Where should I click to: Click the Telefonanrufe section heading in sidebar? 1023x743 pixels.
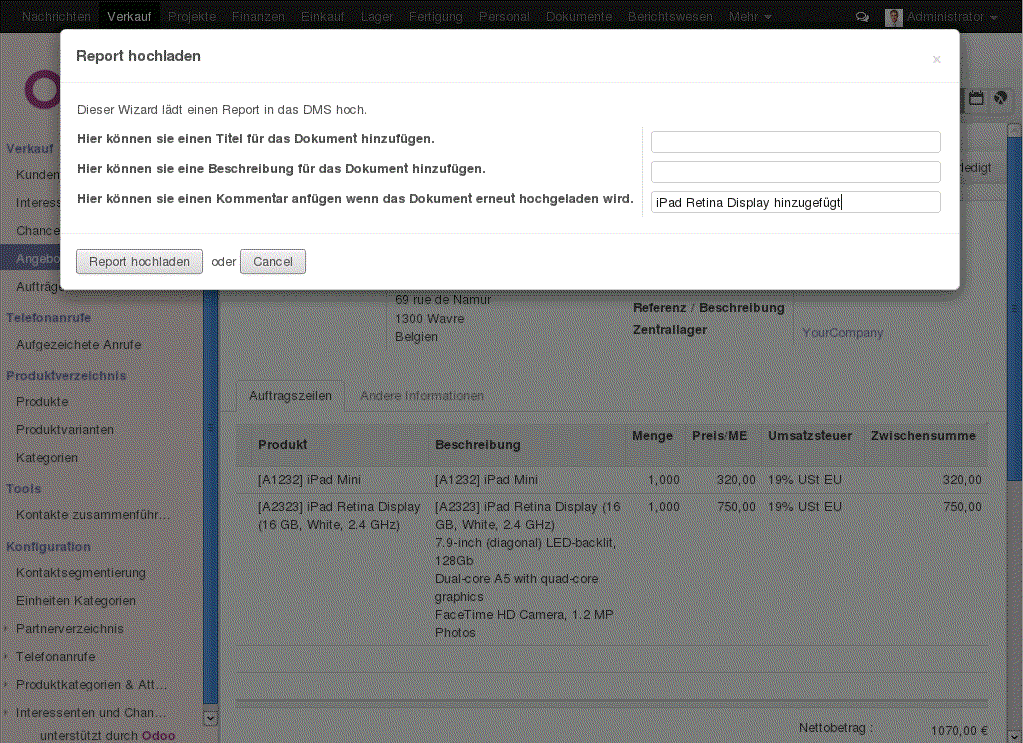(48, 318)
